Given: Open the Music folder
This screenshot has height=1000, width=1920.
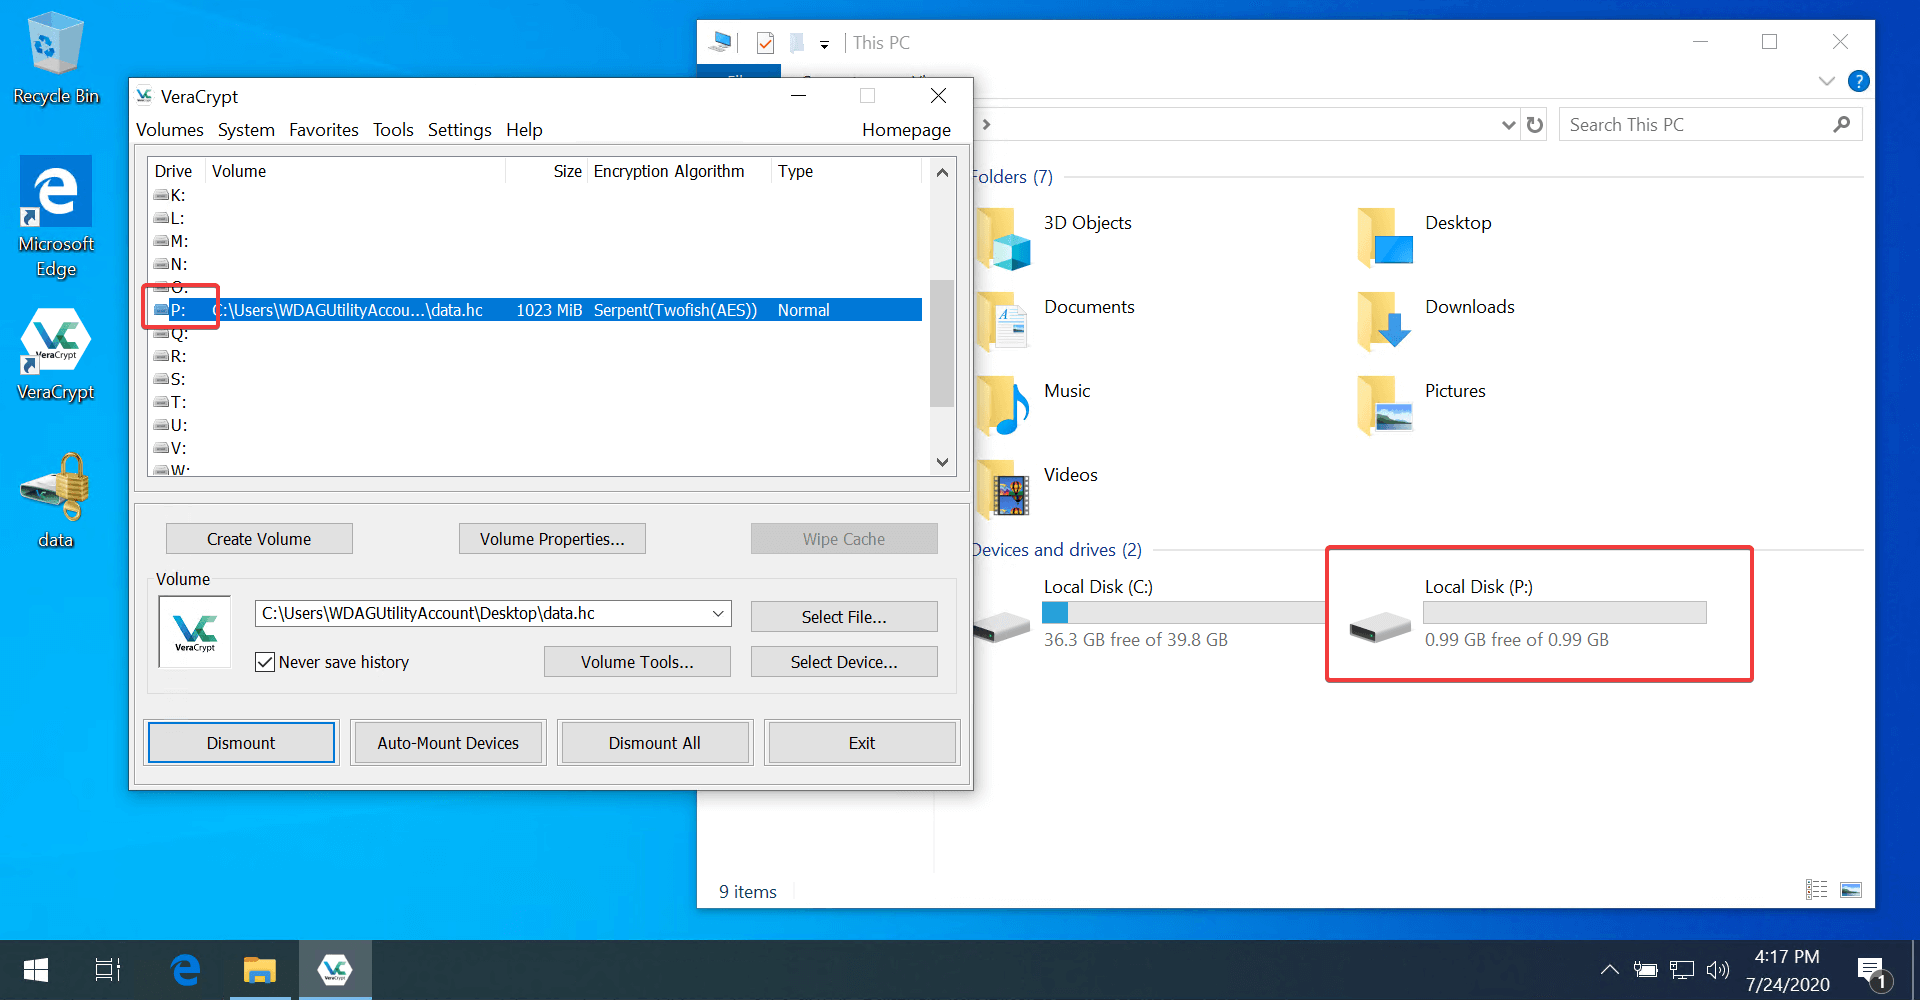Looking at the screenshot, I should click(1067, 391).
